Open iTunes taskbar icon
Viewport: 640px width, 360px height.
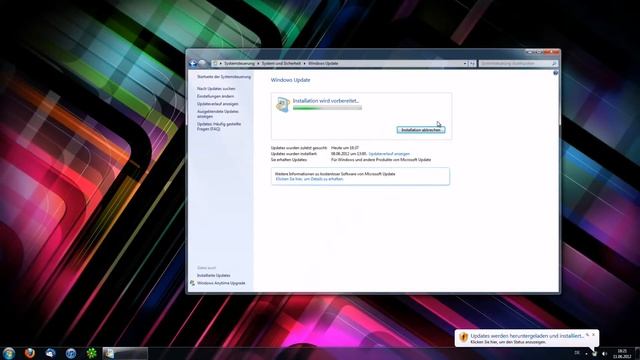click(71, 353)
